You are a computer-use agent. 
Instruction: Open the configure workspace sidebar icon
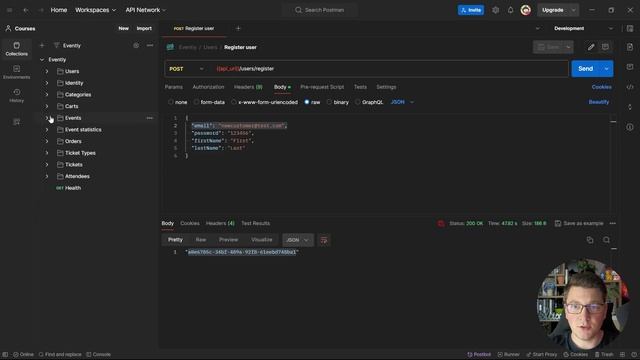(16, 122)
